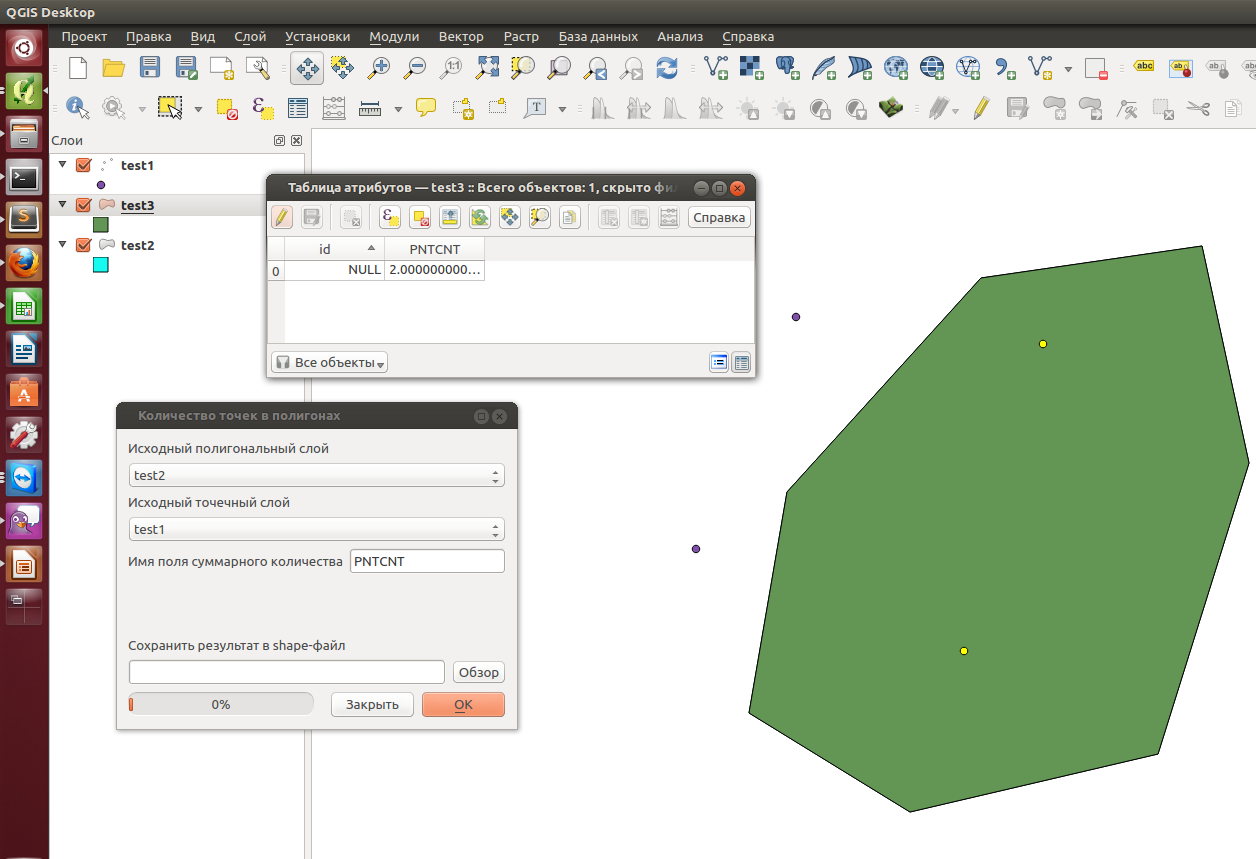1256x859 pixels.
Task: Click the Zoom In magnifier tool
Action: coord(379,68)
